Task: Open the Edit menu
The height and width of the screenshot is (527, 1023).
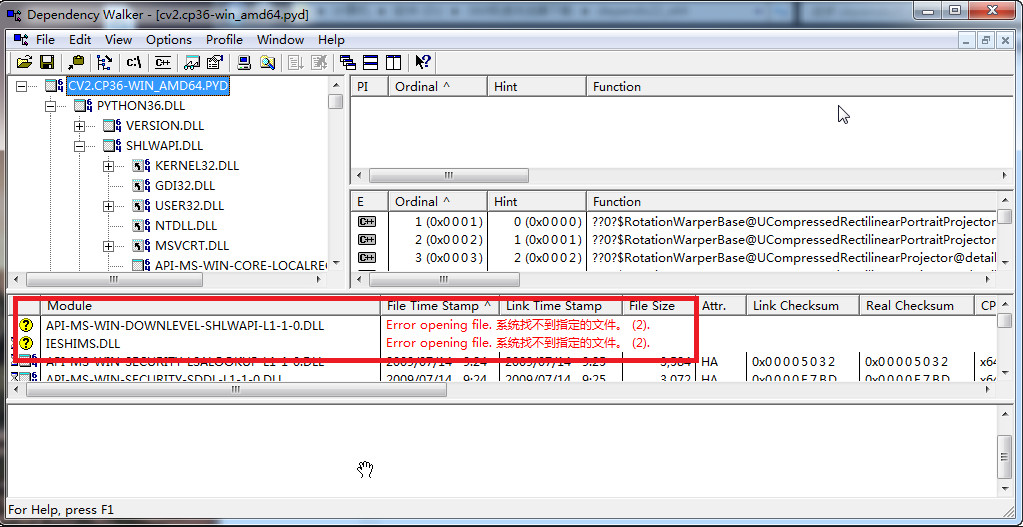Action: click(x=80, y=40)
